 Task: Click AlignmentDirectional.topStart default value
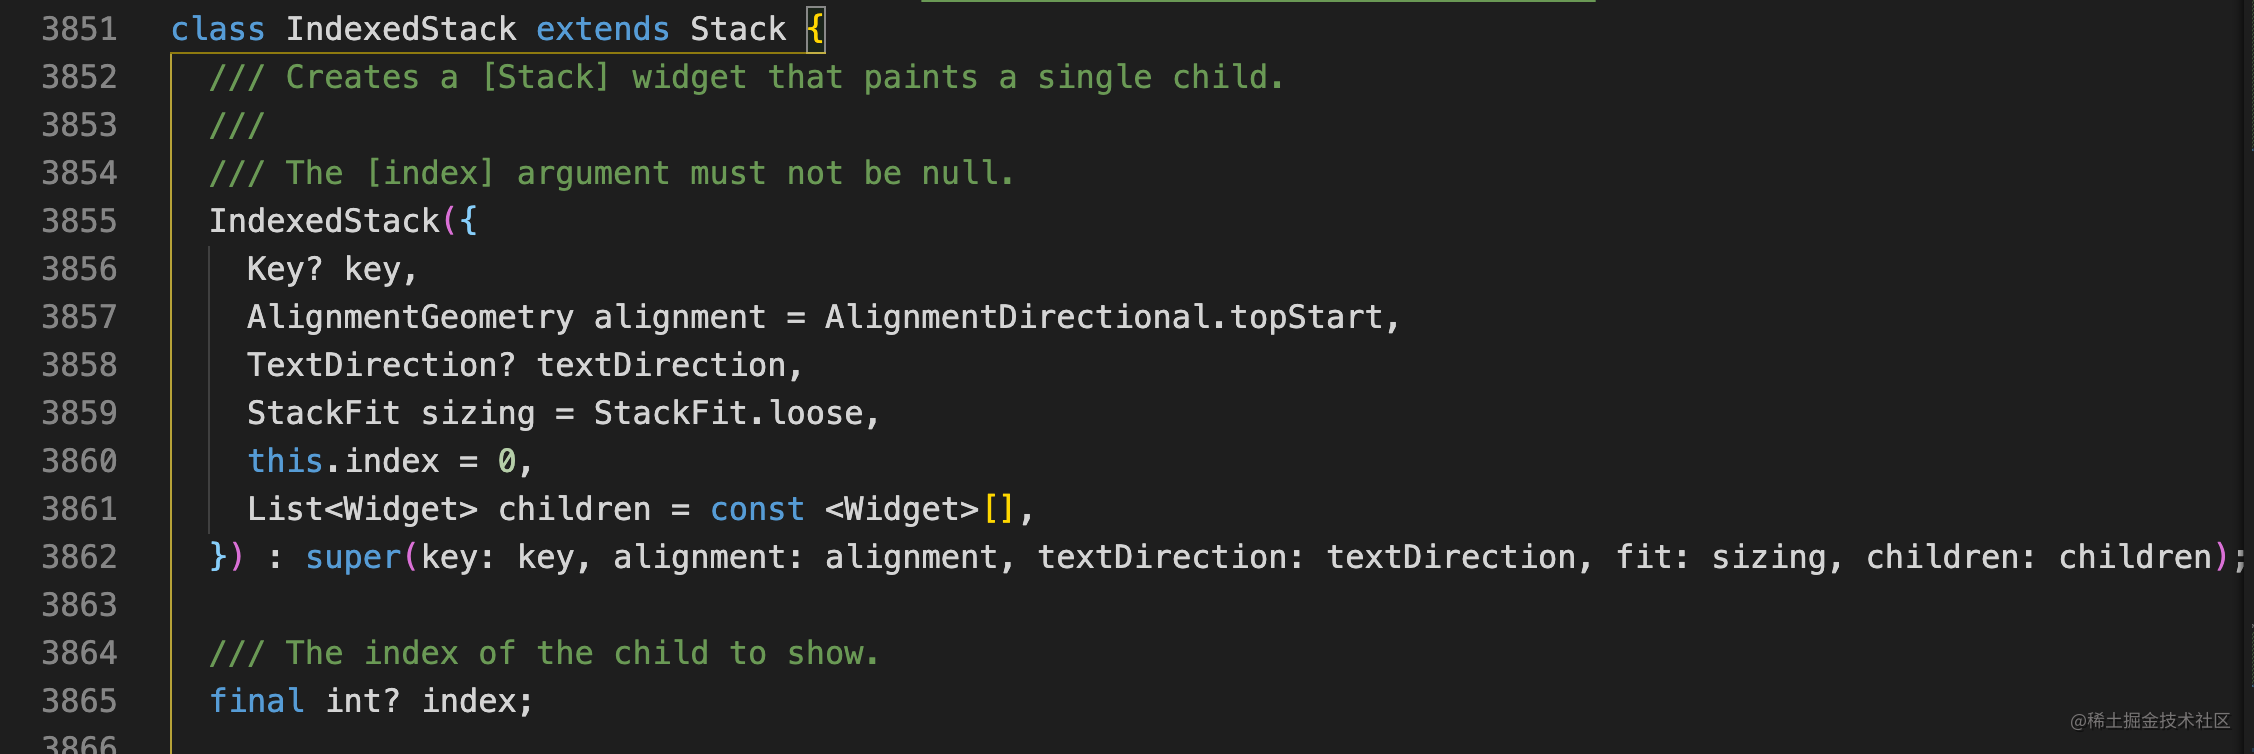click(x=1104, y=317)
